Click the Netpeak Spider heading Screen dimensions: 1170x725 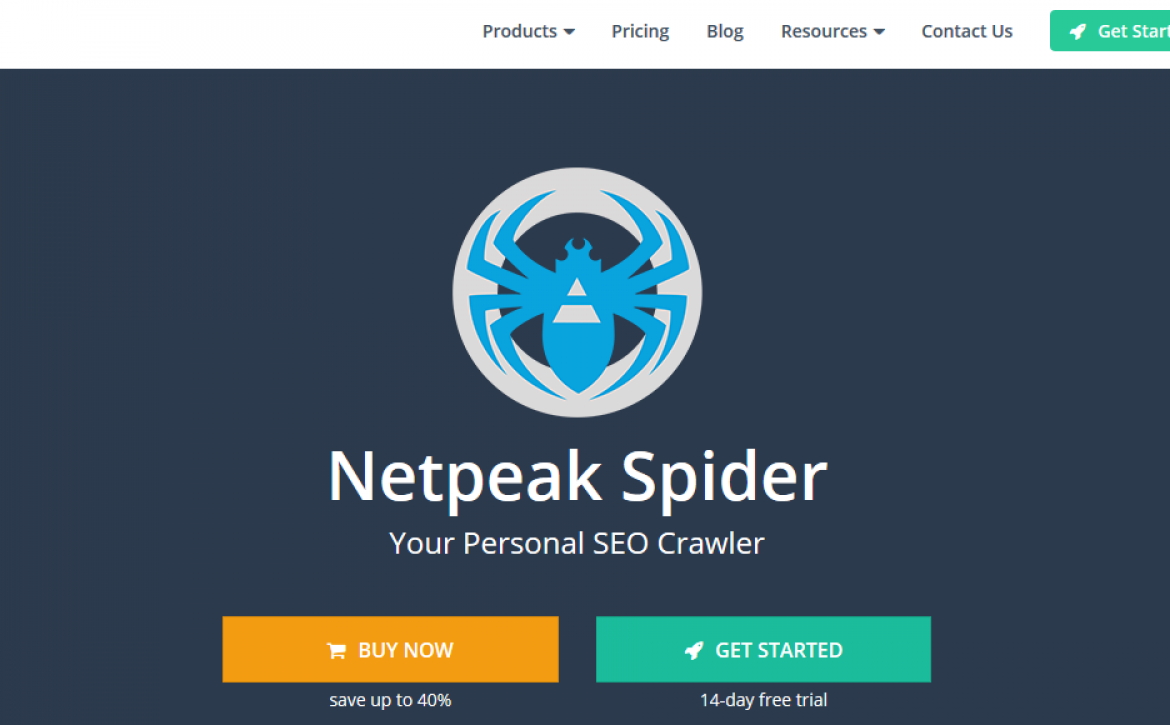pyautogui.click(x=577, y=477)
